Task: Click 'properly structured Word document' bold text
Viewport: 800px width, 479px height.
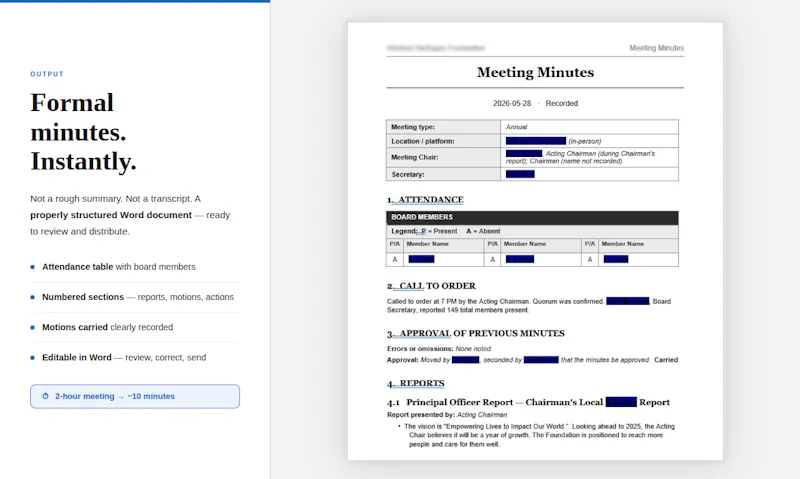Action: 111,215
